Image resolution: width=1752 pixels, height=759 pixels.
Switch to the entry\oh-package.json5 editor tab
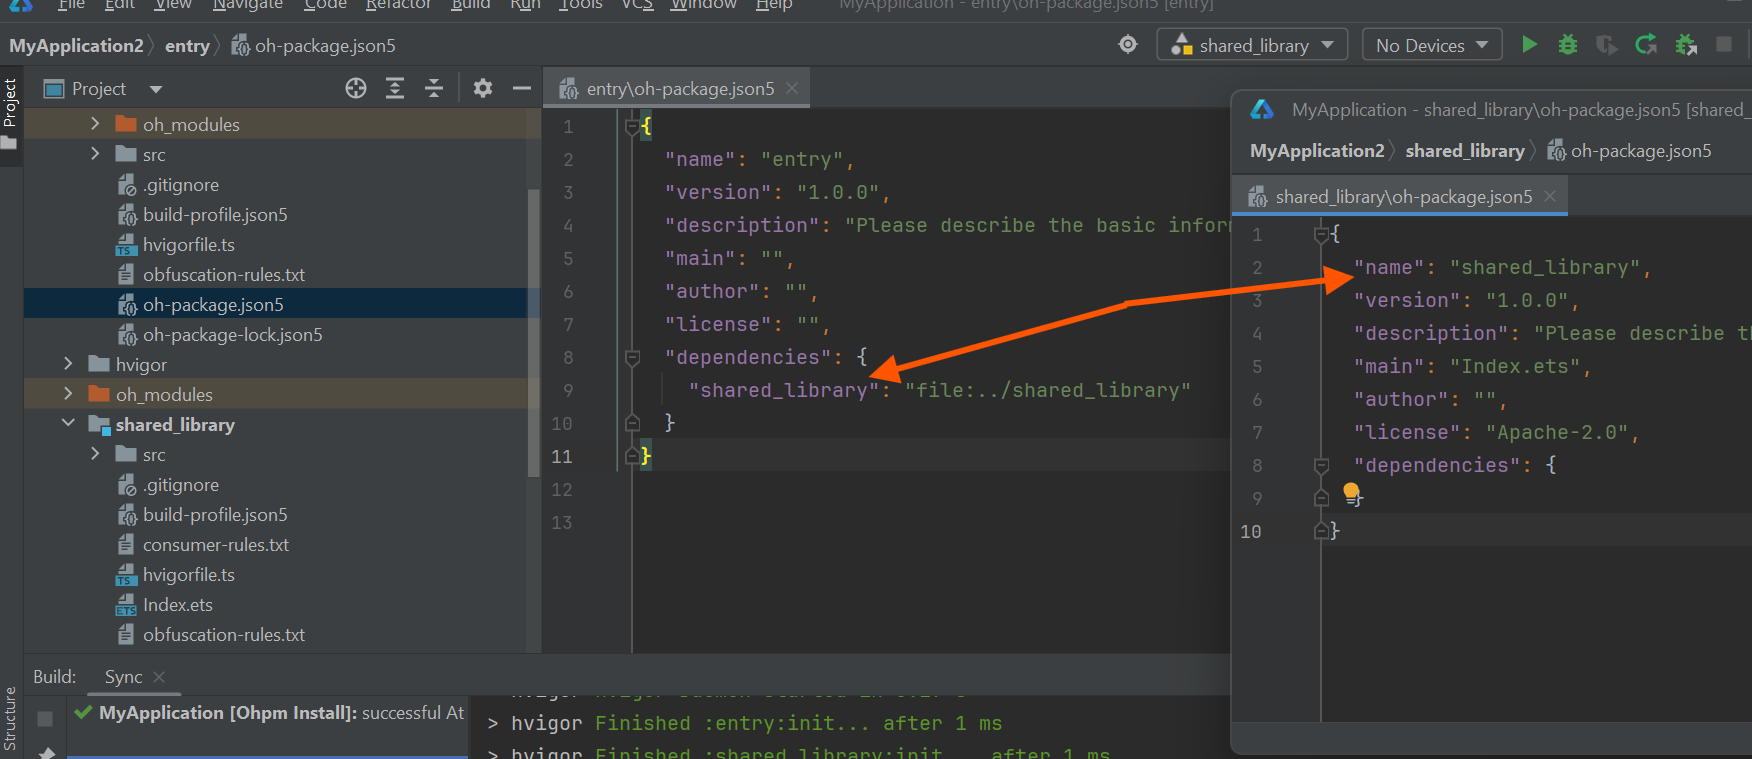pos(680,89)
